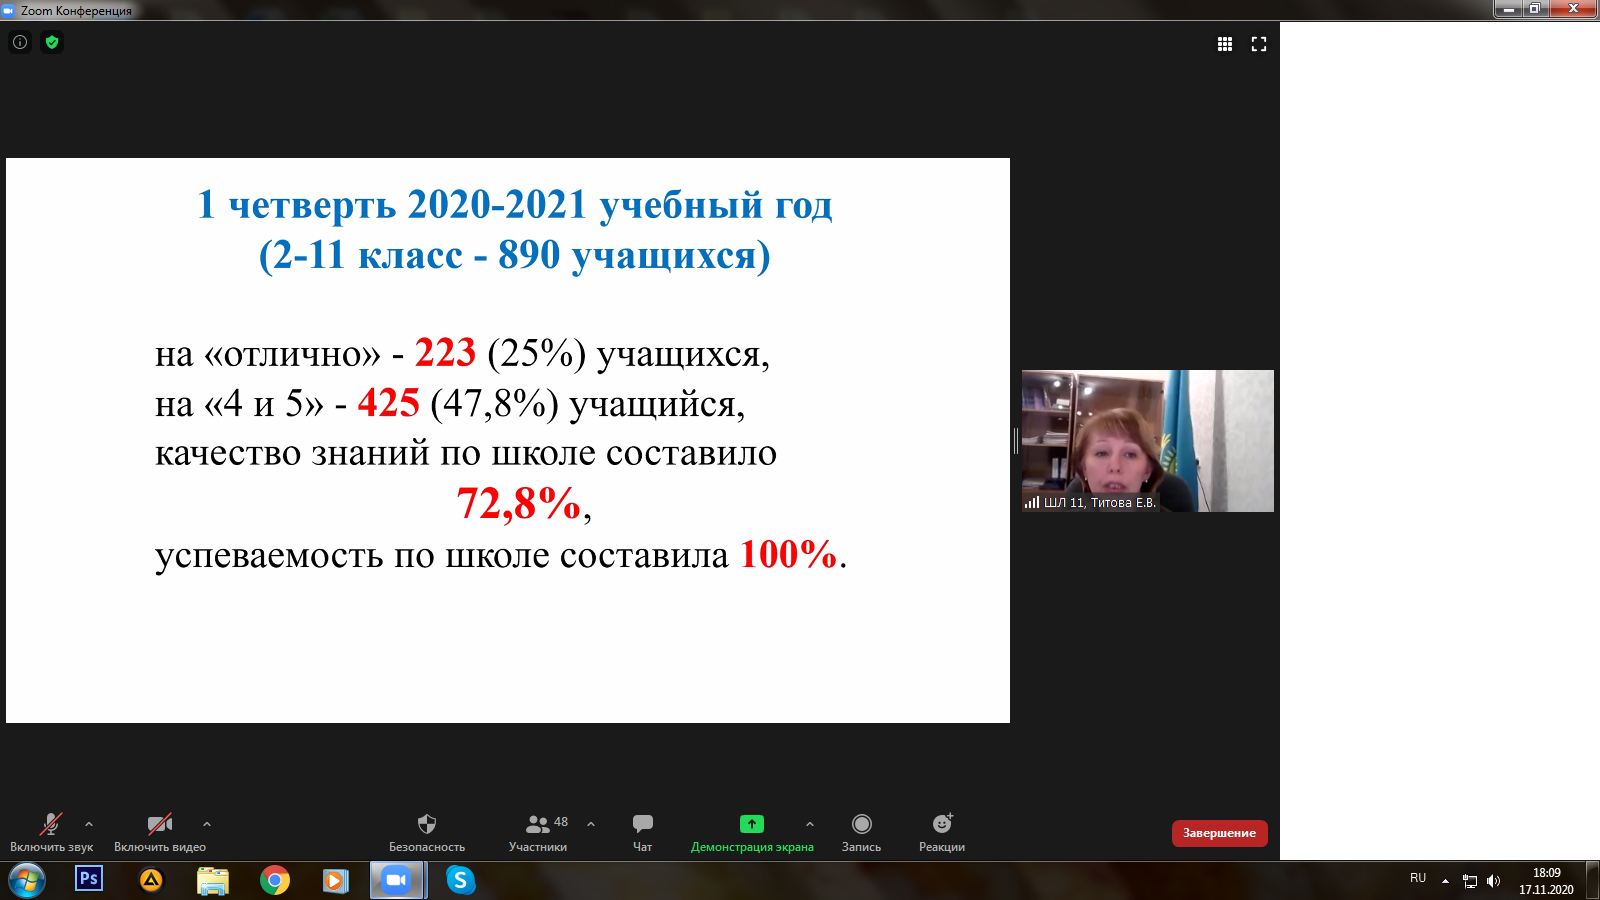This screenshot has width=1600, height=900.
Task: Start Демонстрация экрана screen share
Action: pyautogui.click(x=752, y=832)
